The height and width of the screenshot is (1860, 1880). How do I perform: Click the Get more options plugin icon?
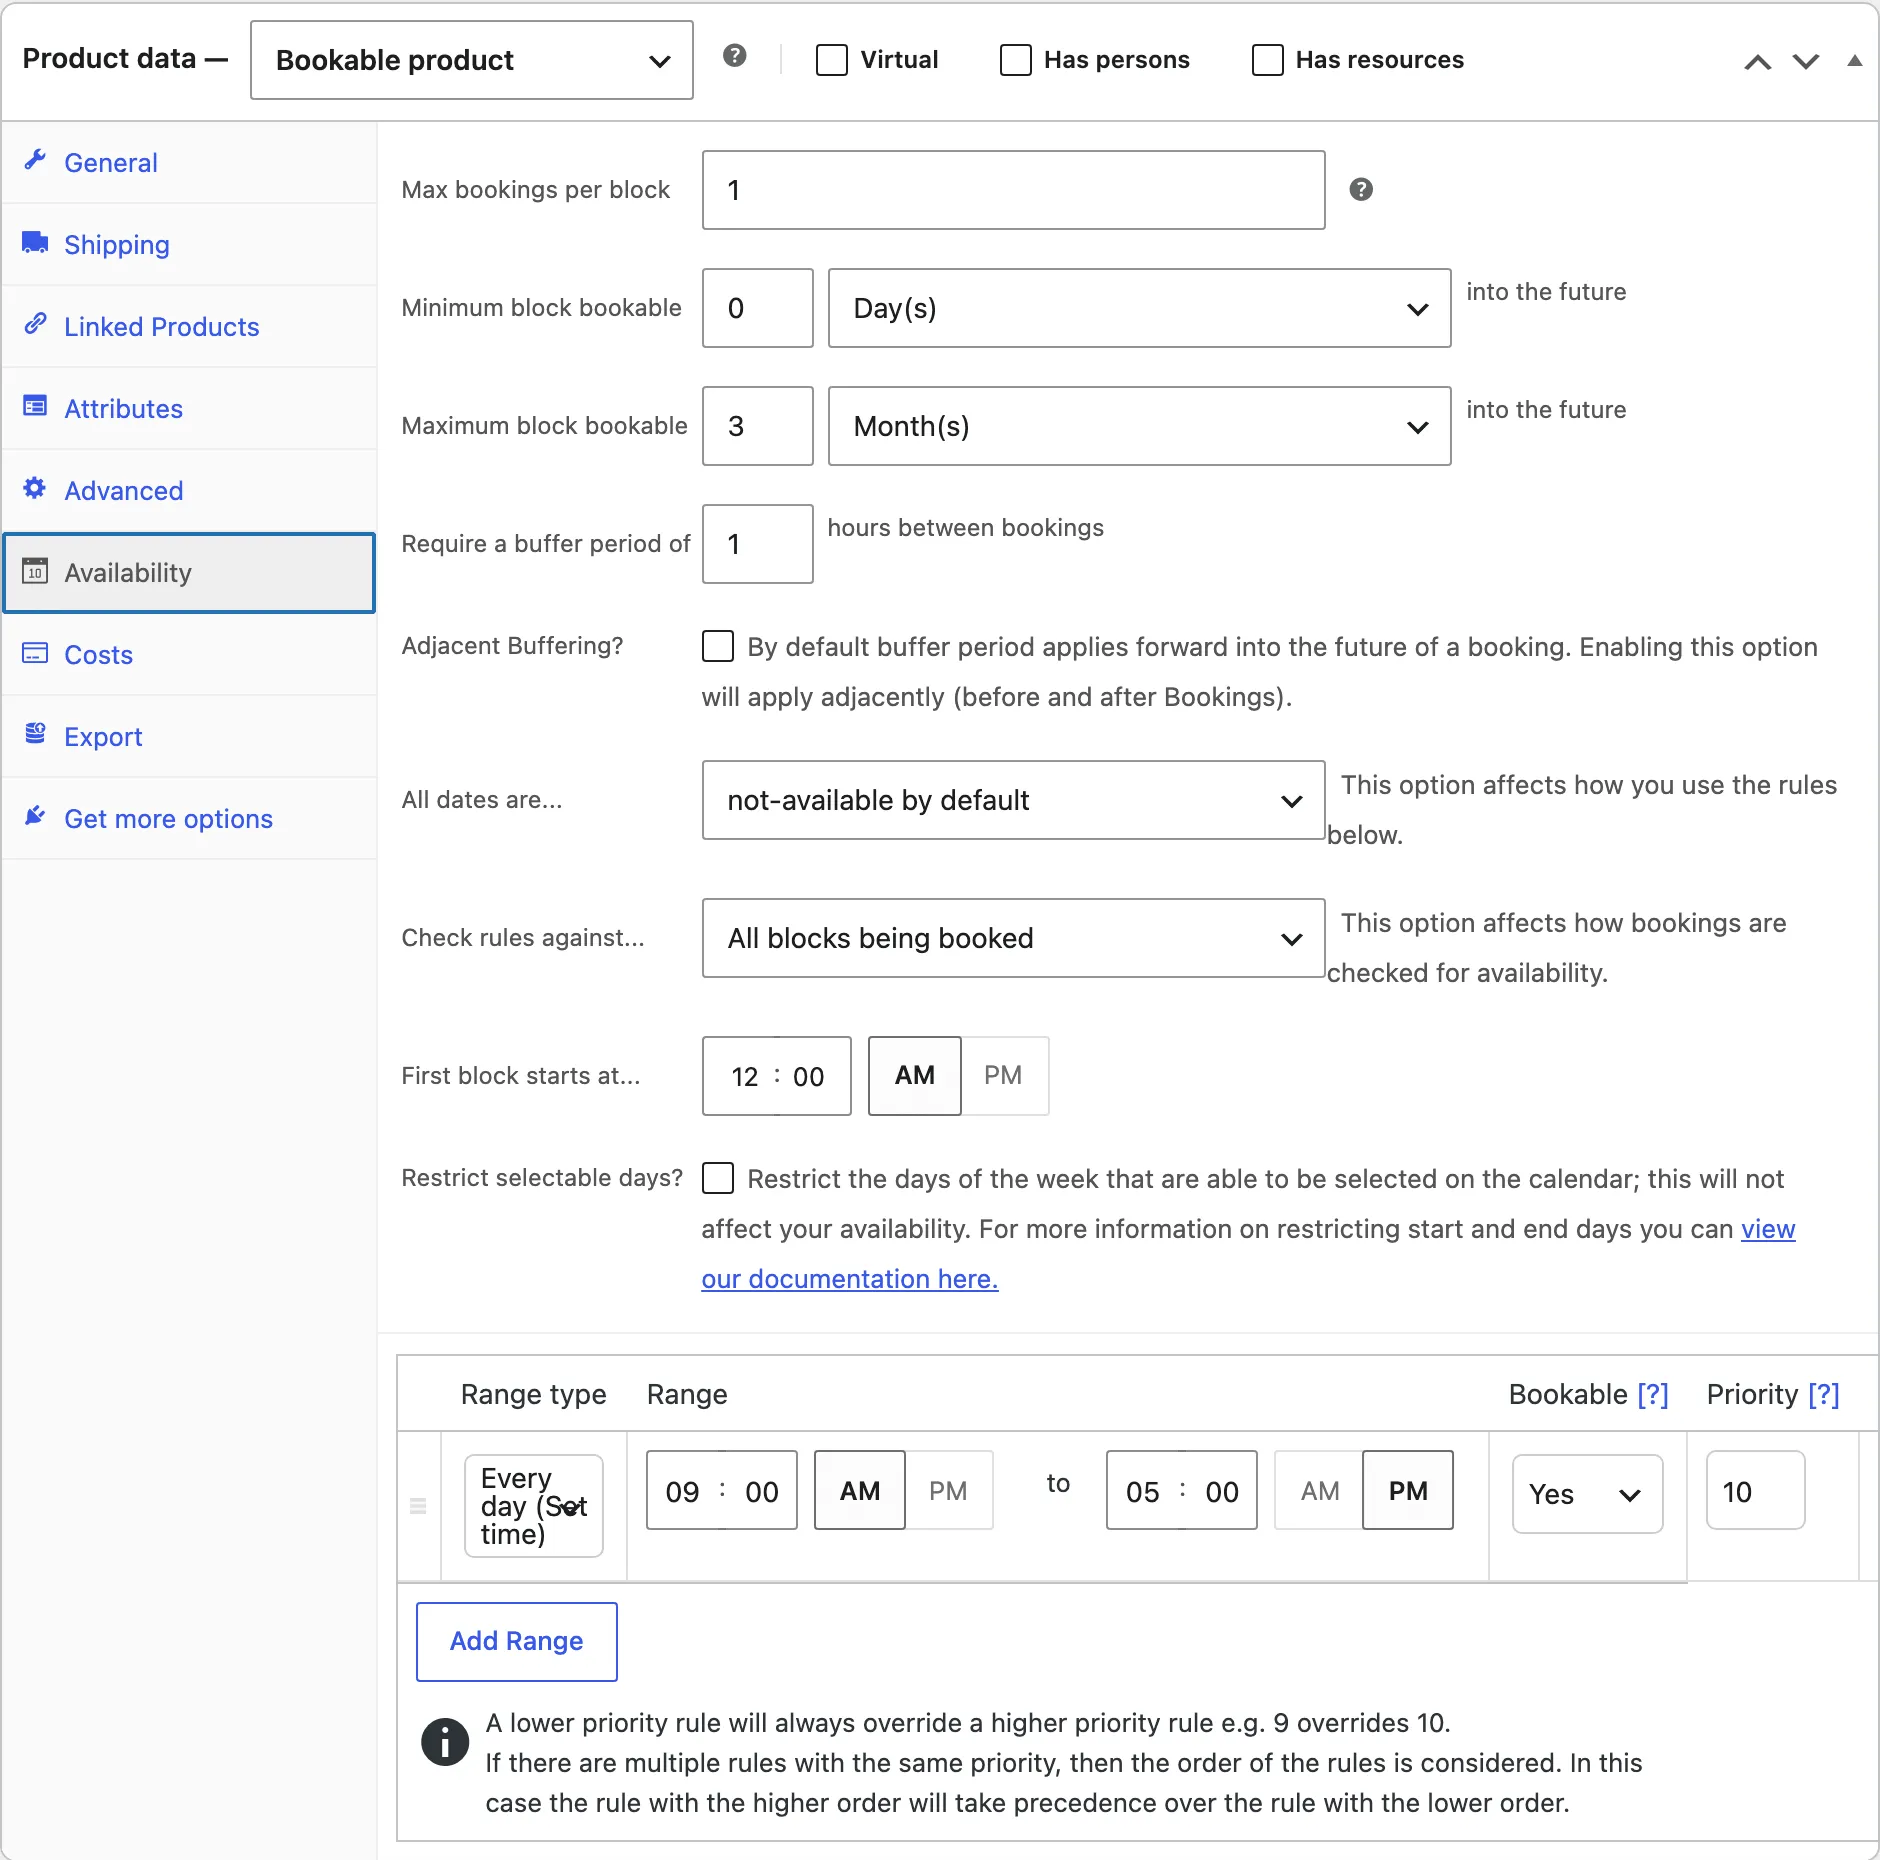(35, 816)
